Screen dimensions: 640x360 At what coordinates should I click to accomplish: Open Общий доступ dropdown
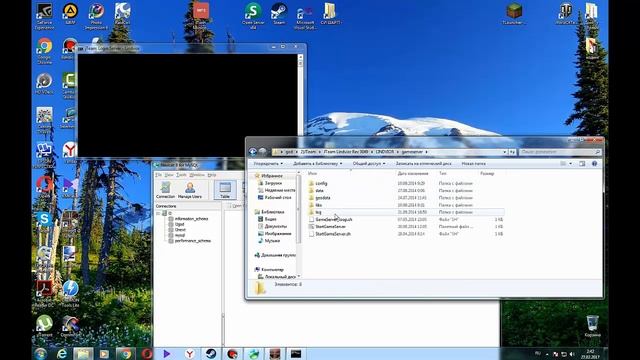369,164
